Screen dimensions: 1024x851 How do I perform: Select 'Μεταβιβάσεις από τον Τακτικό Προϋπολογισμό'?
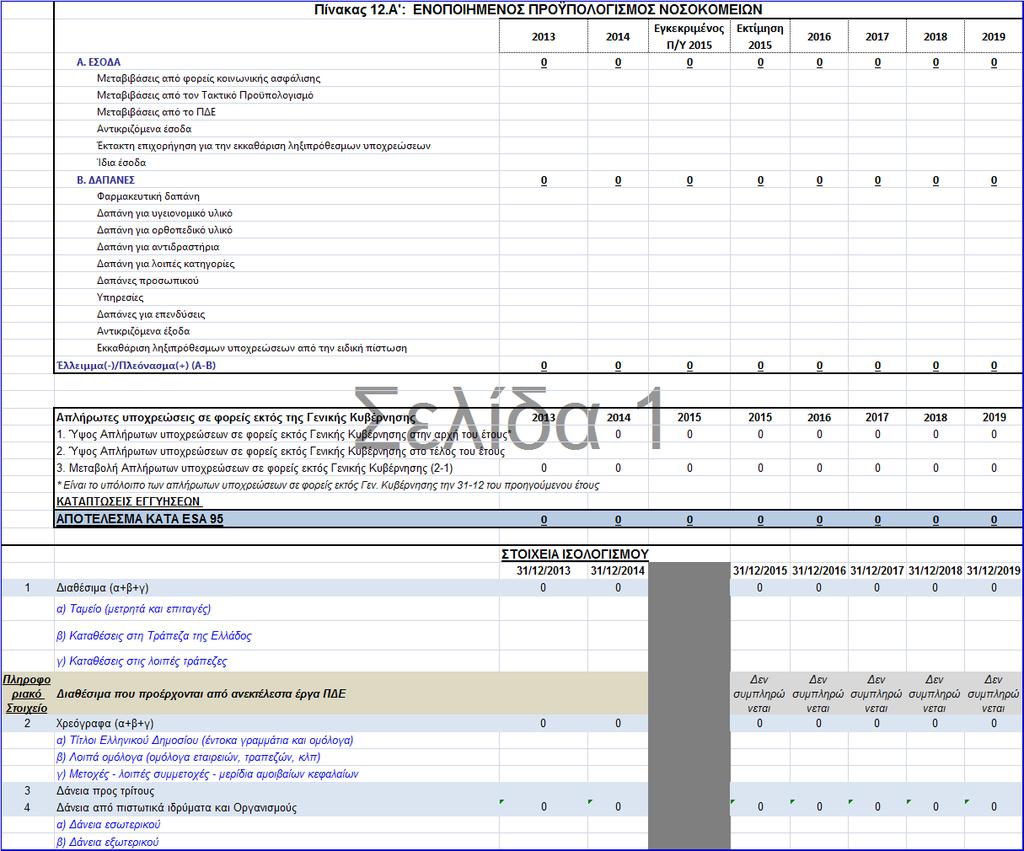coord(205,95)
